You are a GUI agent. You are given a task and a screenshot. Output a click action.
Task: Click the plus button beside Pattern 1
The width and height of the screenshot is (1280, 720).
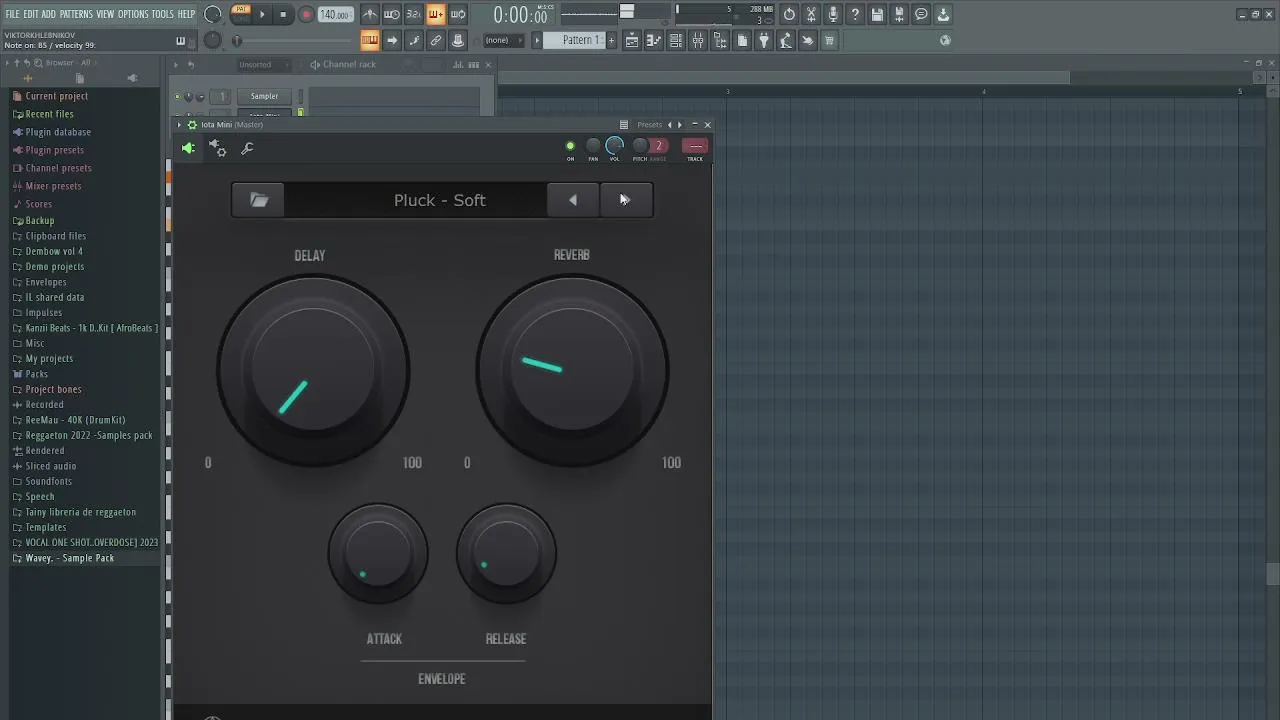pos(611,40)
